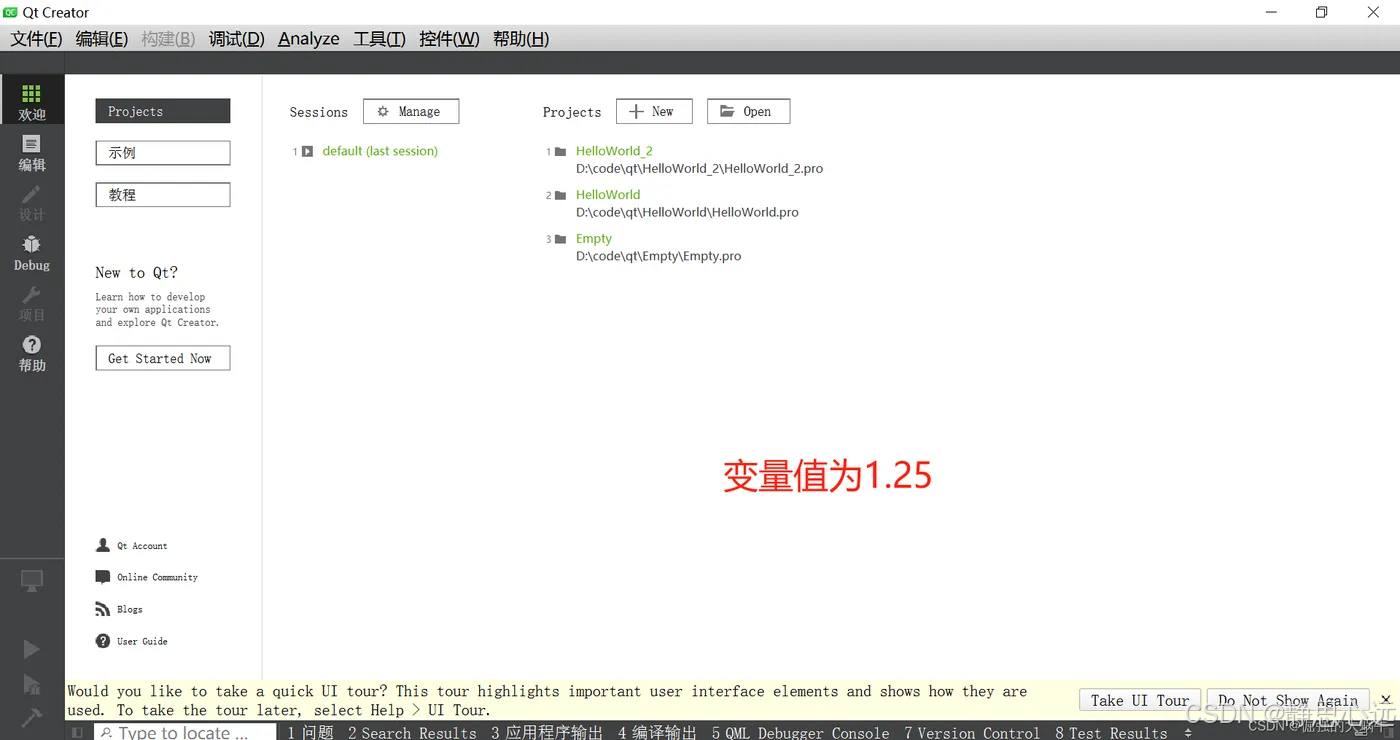The width and height of the screenshot is (1400, 740).
Task: Click the Type to locate search field
Action: coord(185,732)
